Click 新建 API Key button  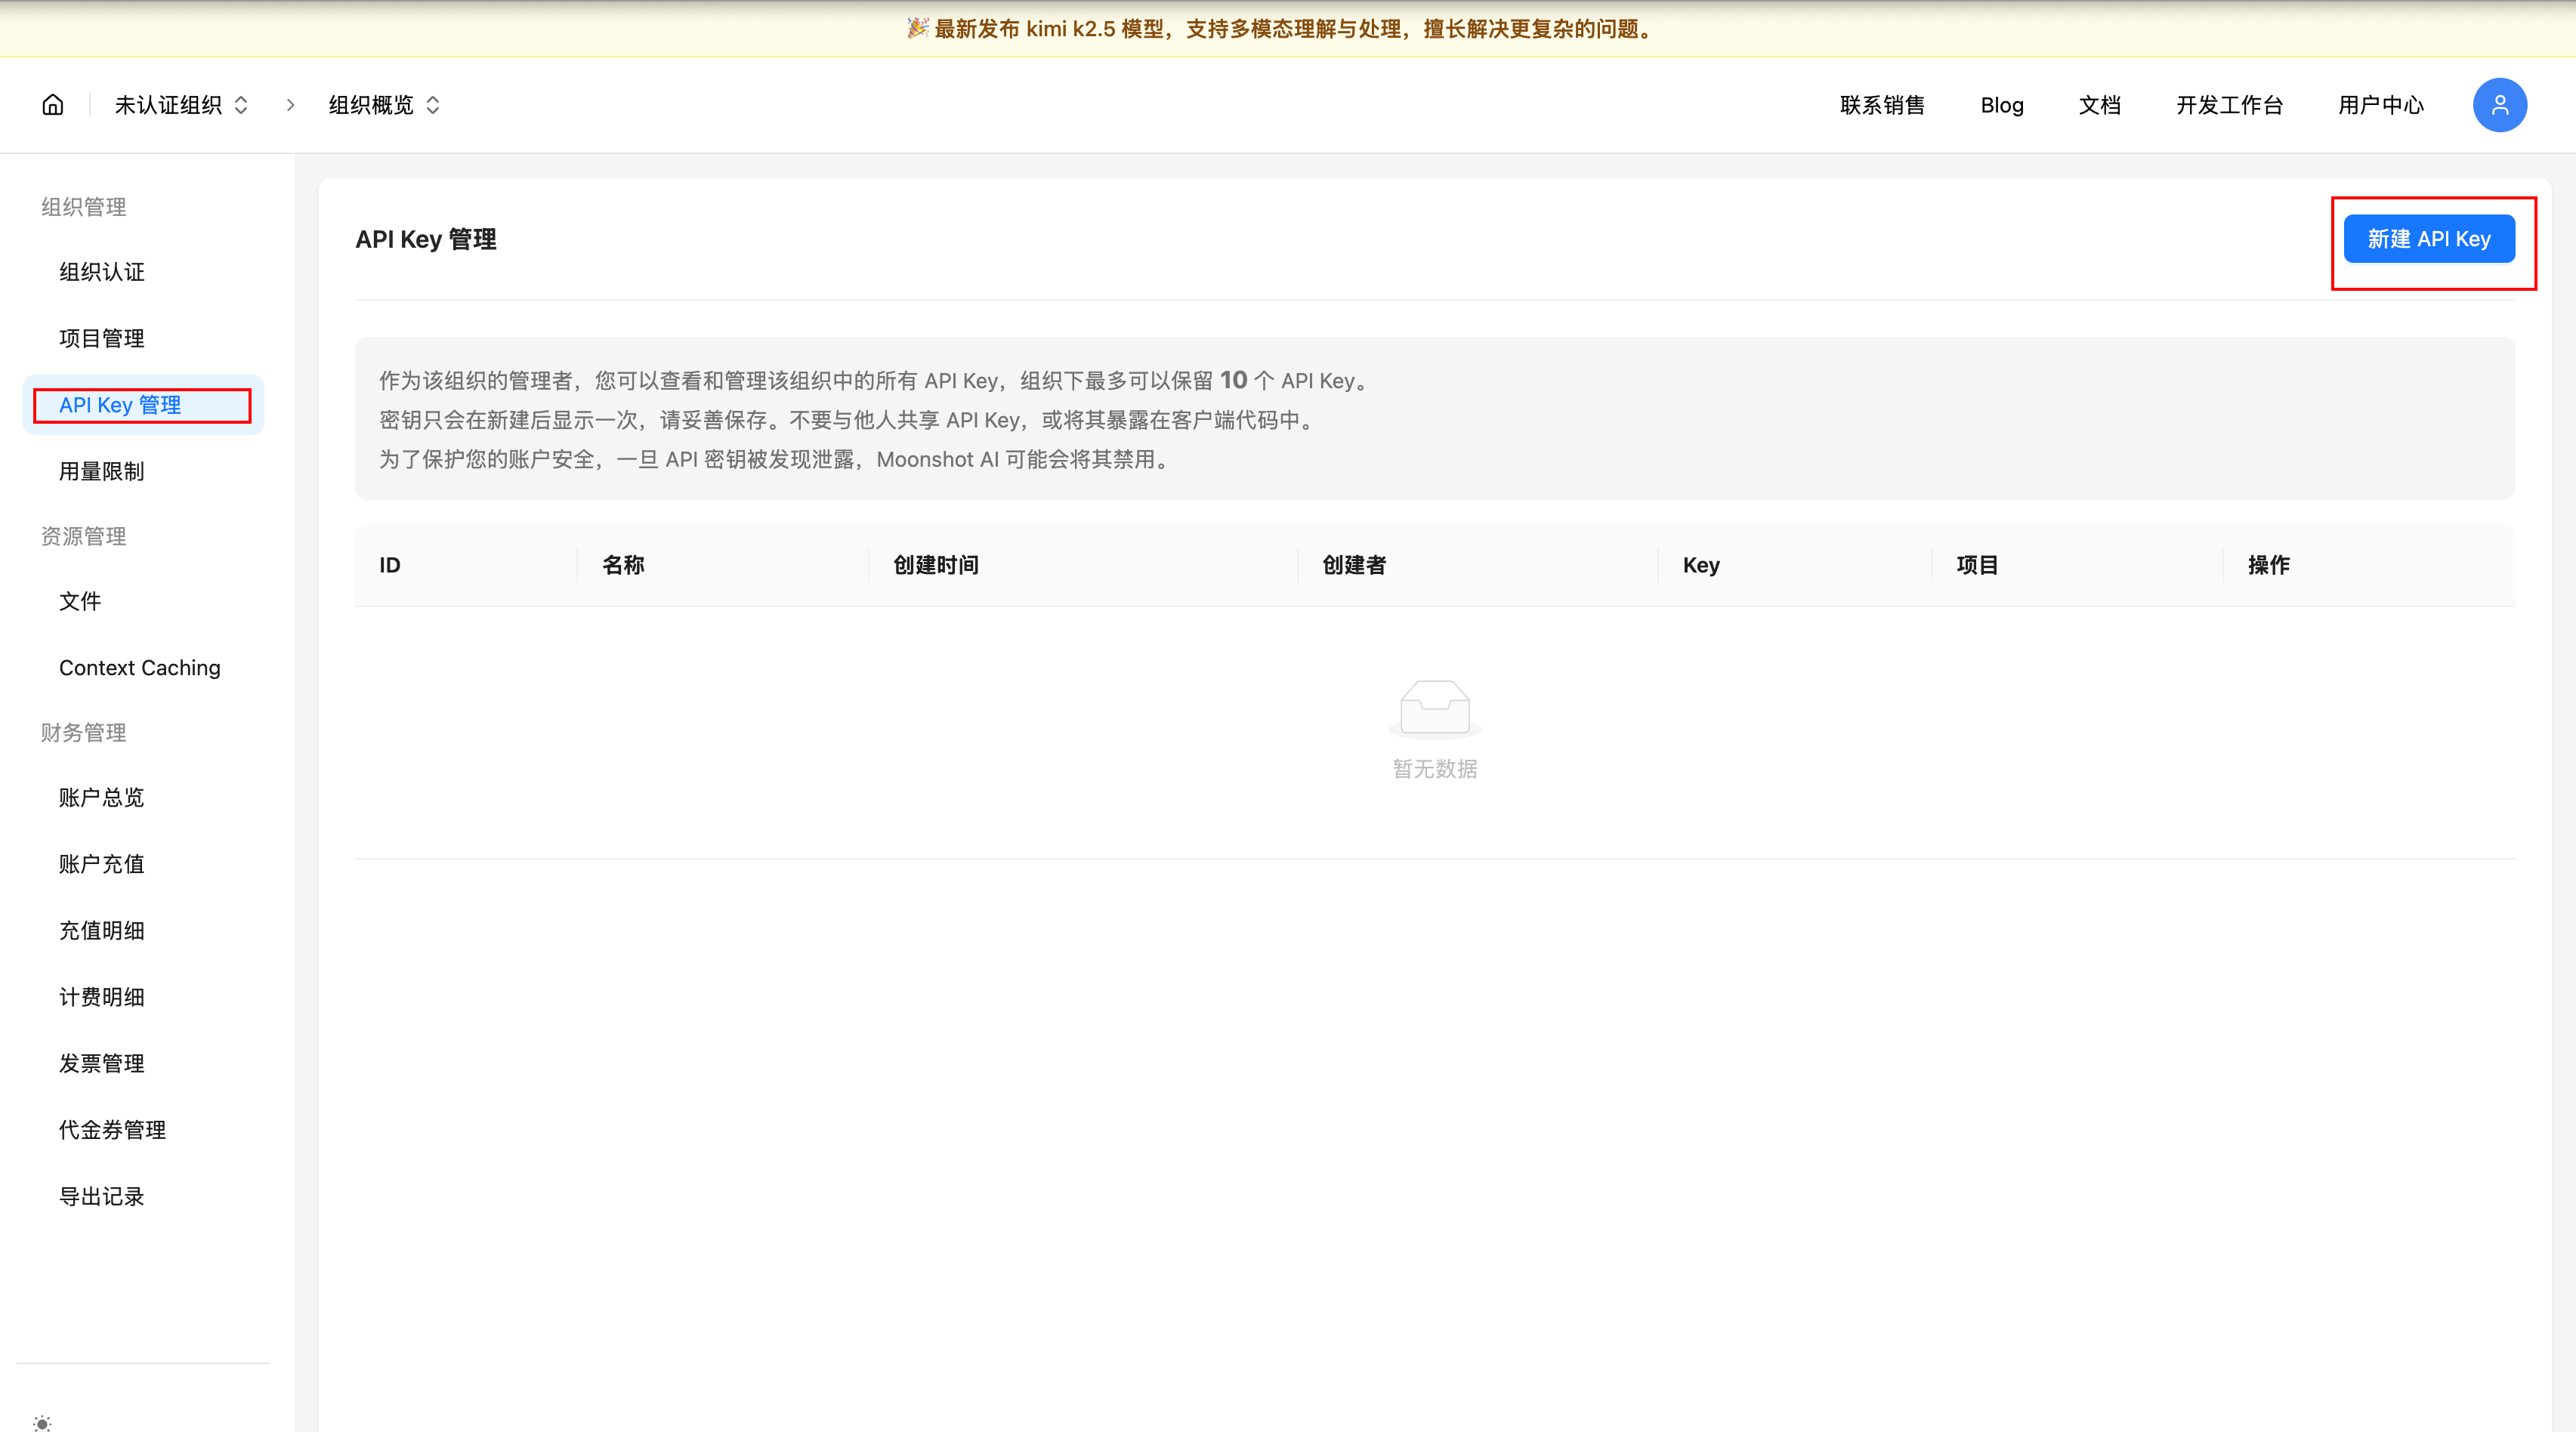click(x=2428, y=239)
